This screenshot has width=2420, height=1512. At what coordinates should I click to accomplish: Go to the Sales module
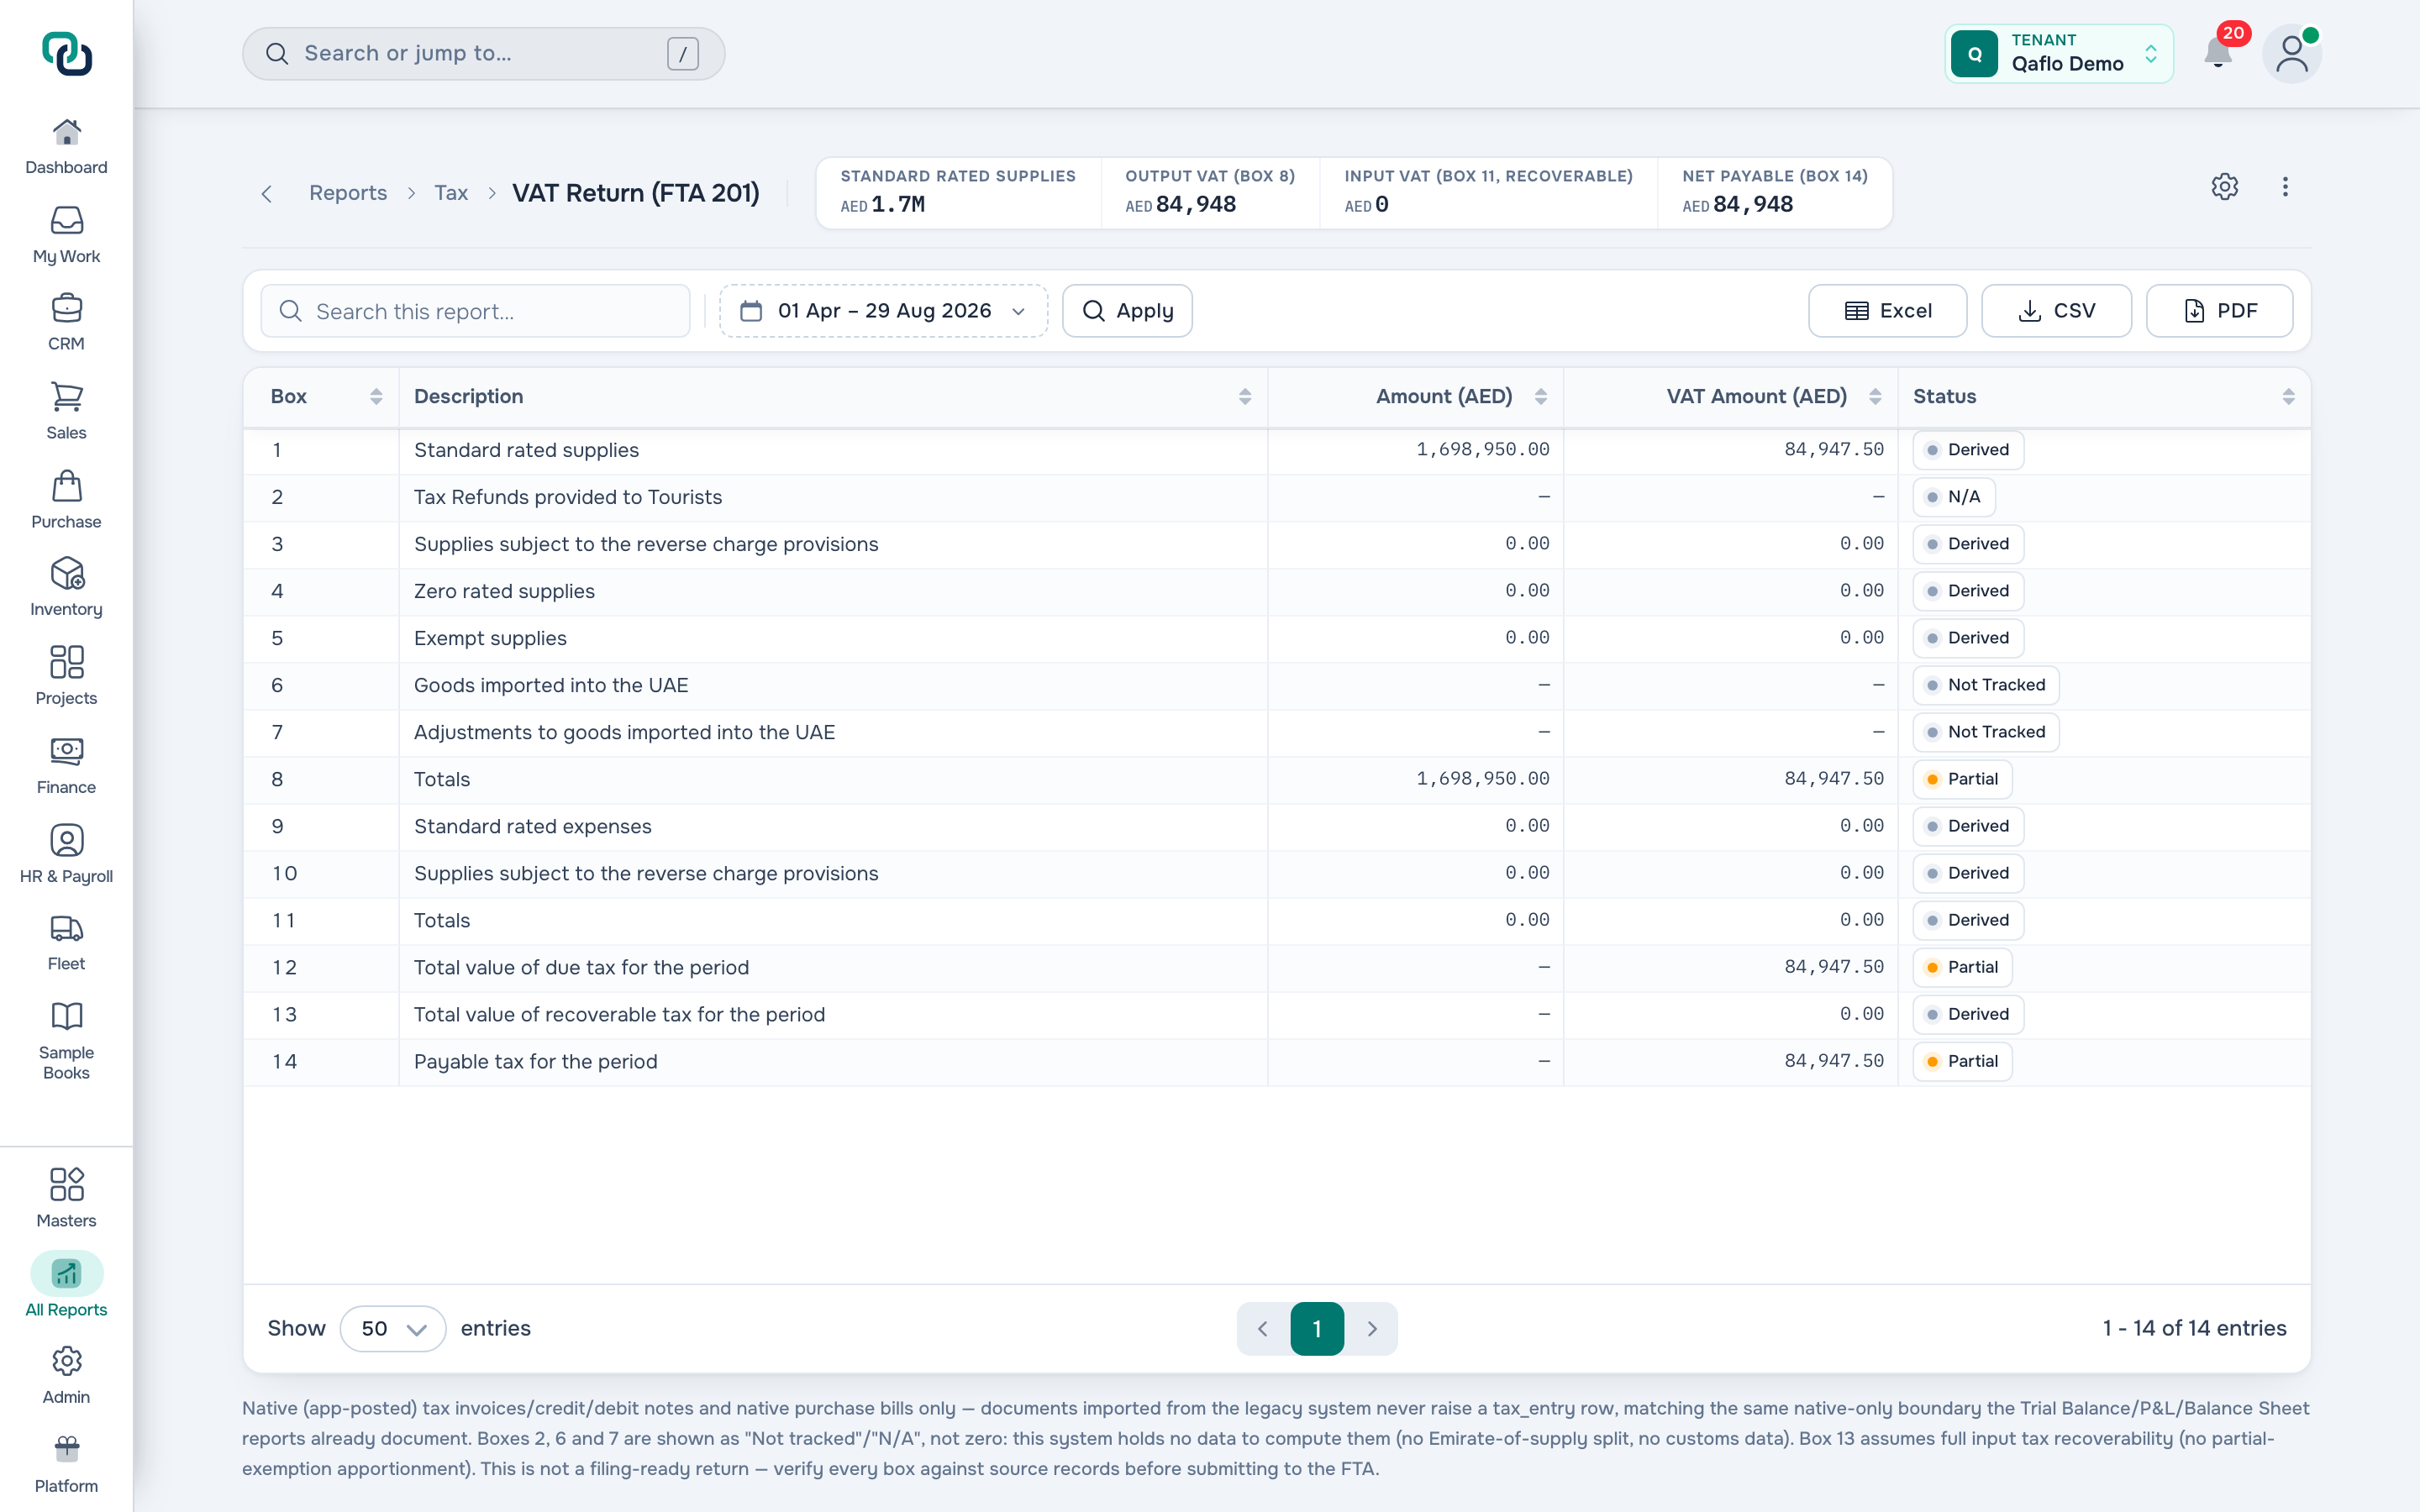66,412
